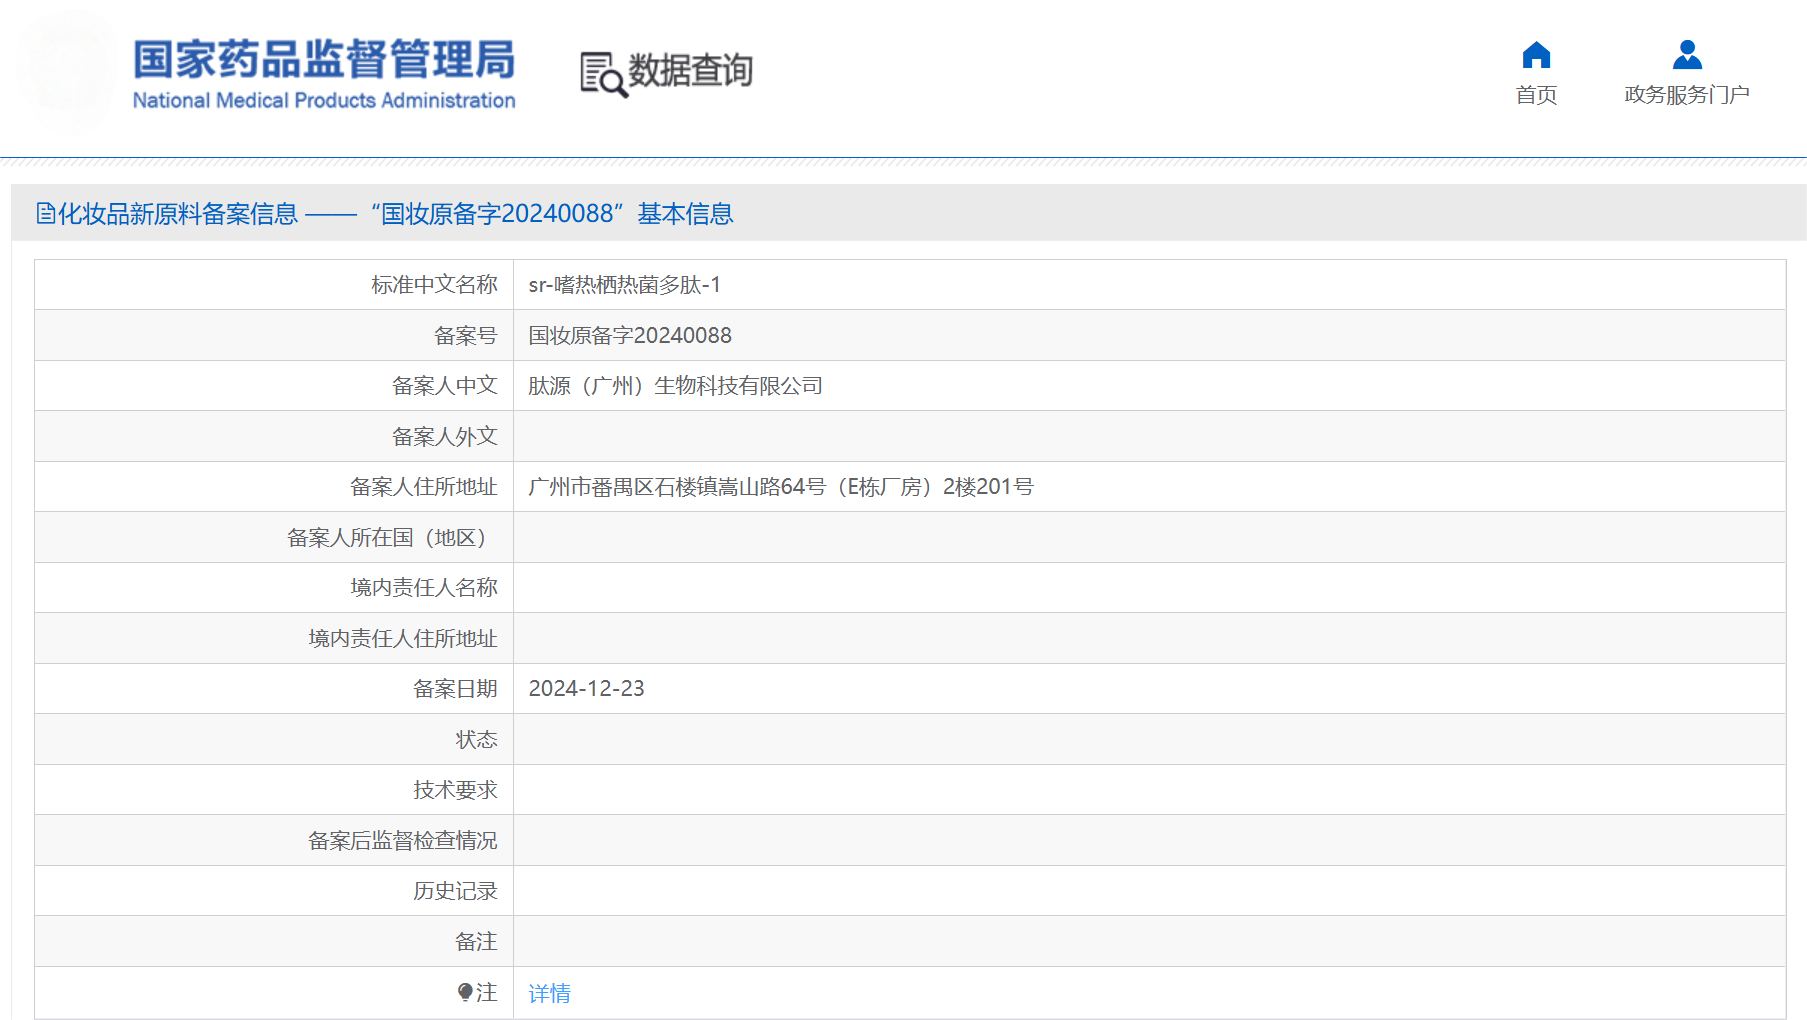
Task: Click the 备案人外文 label
Action: pyautogui.click(x=444, y=437)
